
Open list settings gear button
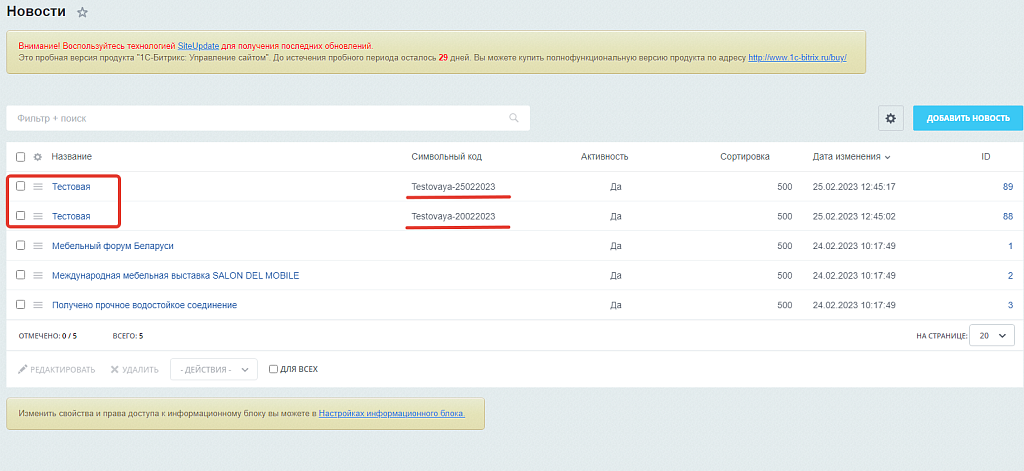click(891, 118)
